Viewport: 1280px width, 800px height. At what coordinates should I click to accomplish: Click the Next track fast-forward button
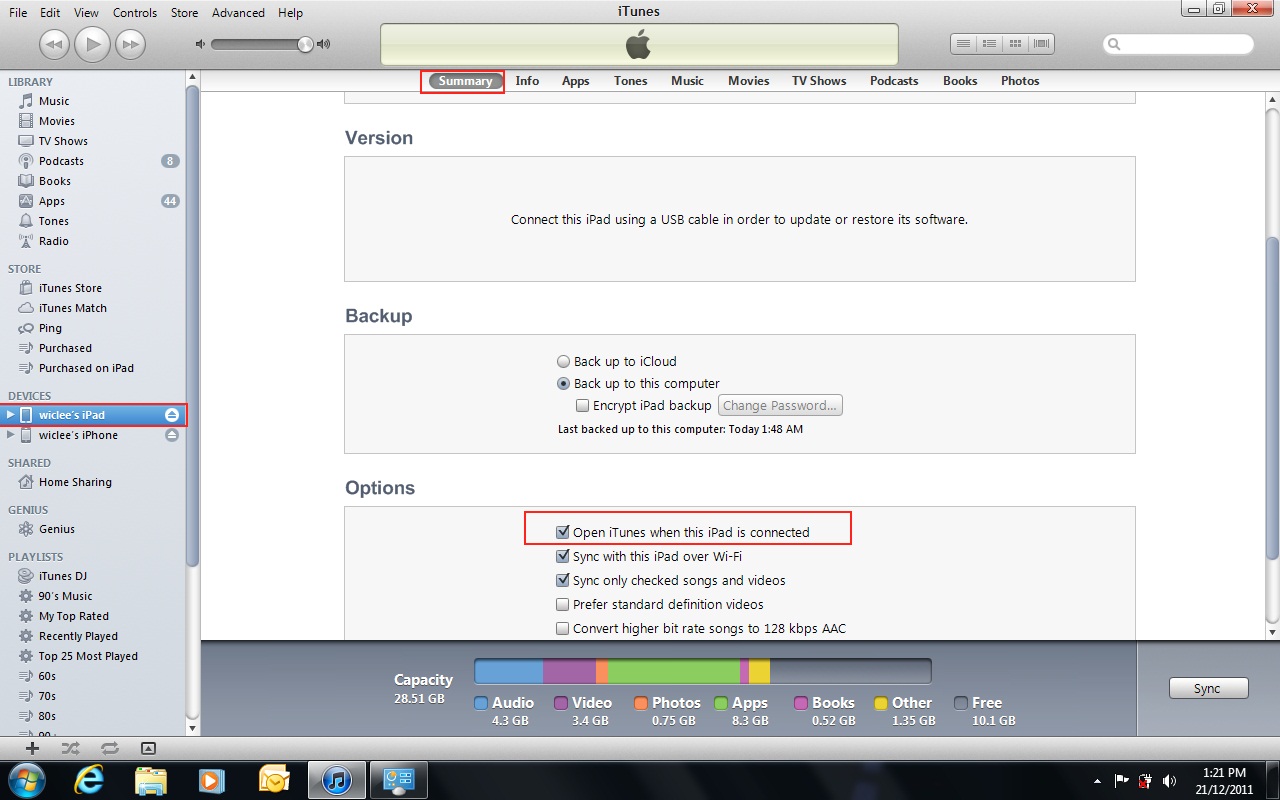click(x=130, y=44)
